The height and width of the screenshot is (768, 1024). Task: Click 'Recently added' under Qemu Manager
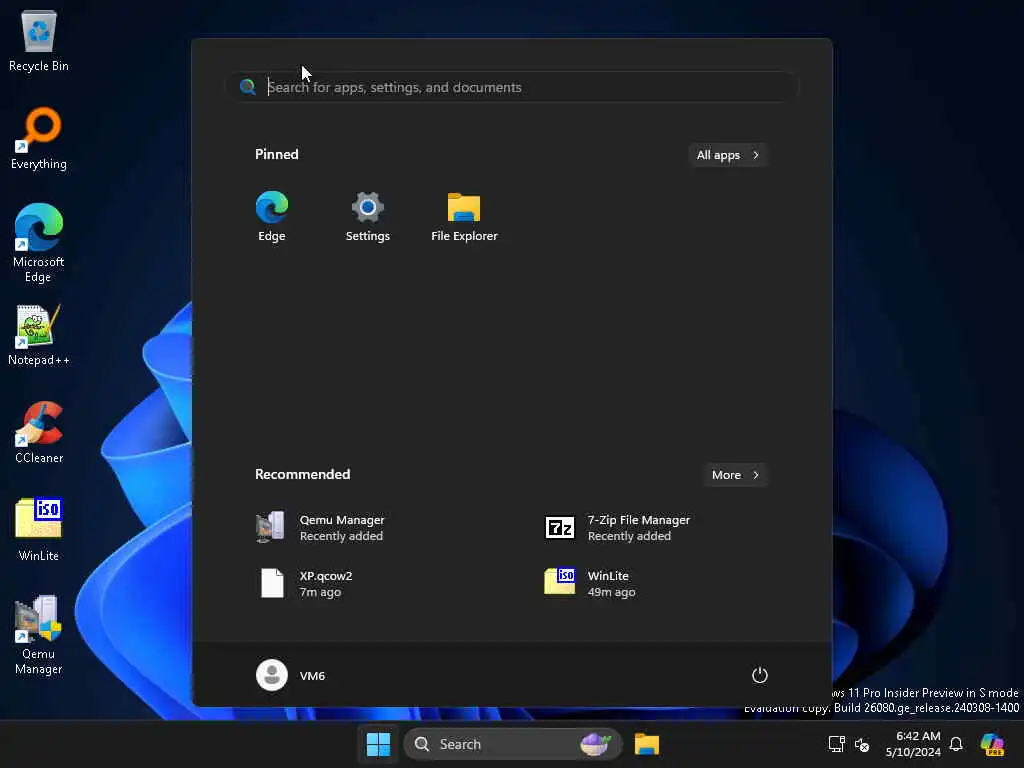(x=341, y=536)
